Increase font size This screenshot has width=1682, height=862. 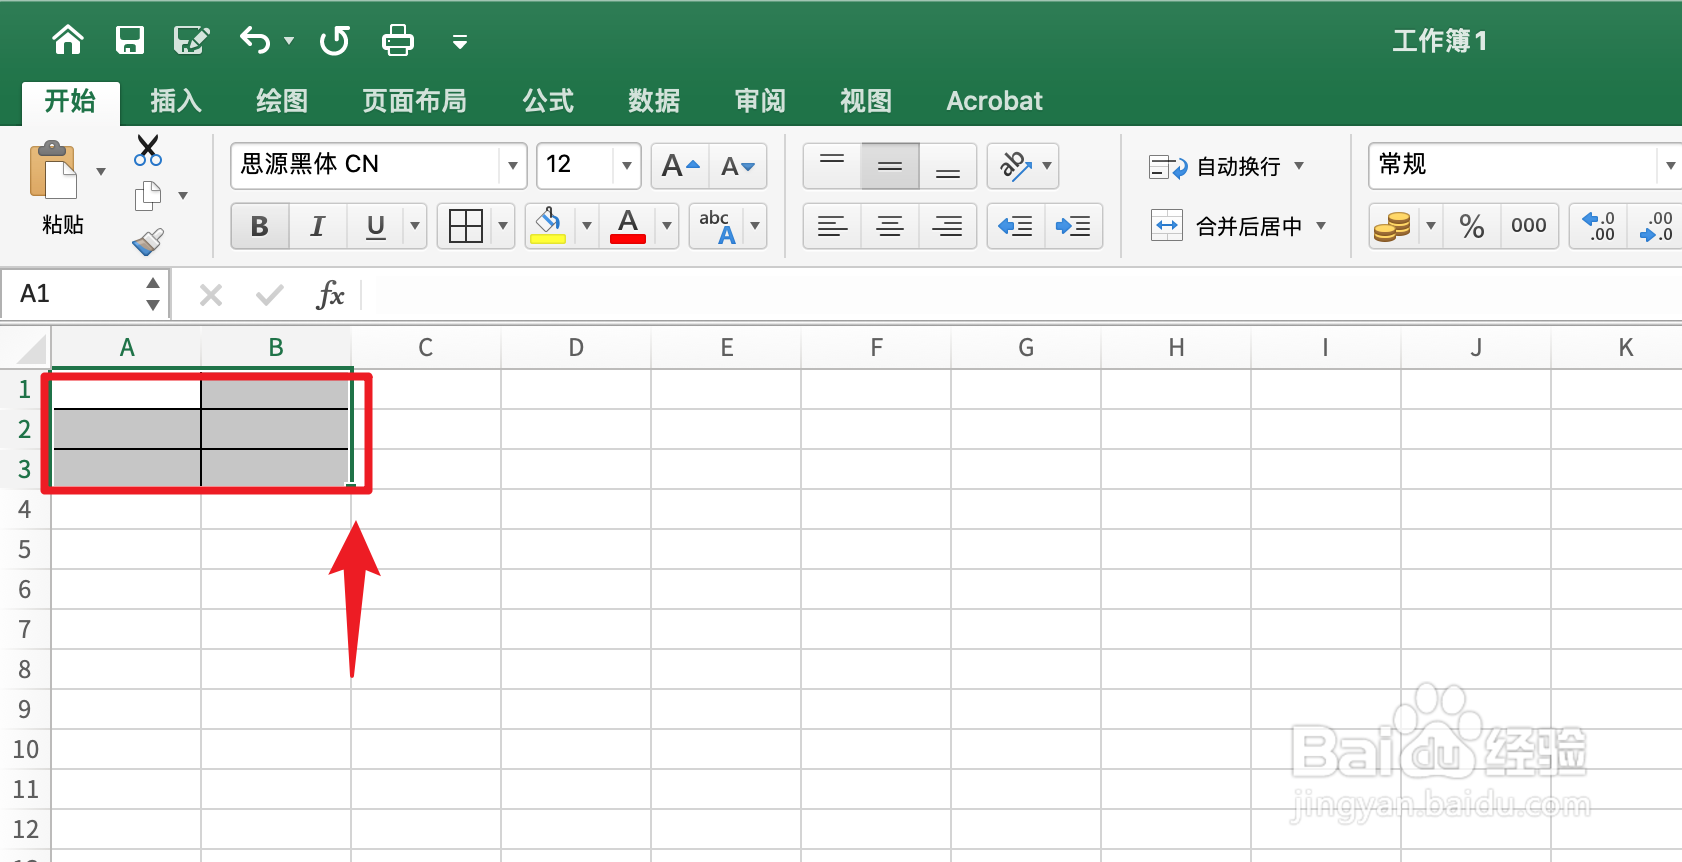tap(680, 166)
